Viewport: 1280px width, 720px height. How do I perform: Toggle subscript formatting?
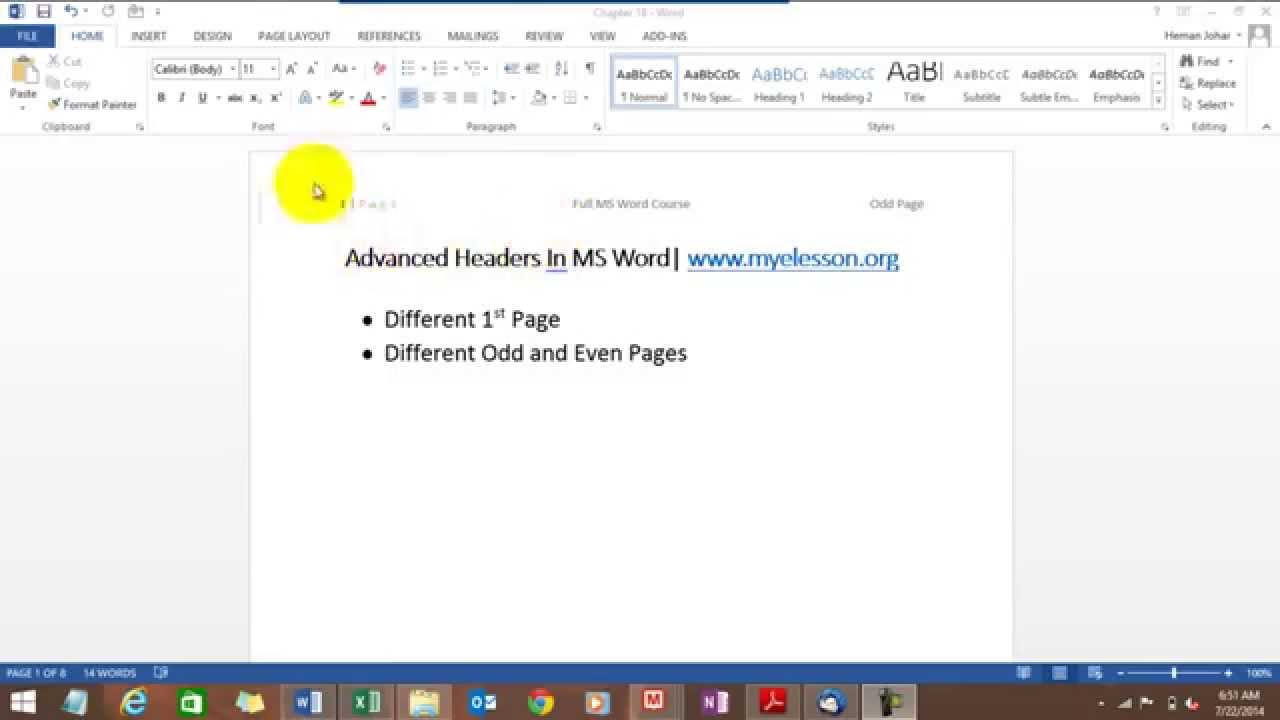click(256, 98)
